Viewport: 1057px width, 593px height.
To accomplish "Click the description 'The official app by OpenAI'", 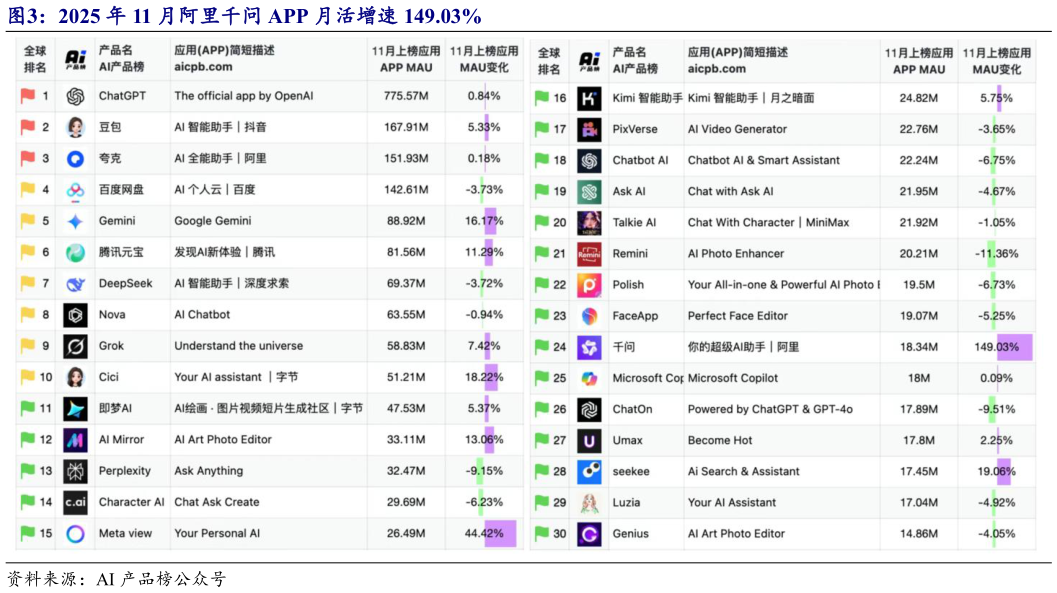I will tap(244, 96).
